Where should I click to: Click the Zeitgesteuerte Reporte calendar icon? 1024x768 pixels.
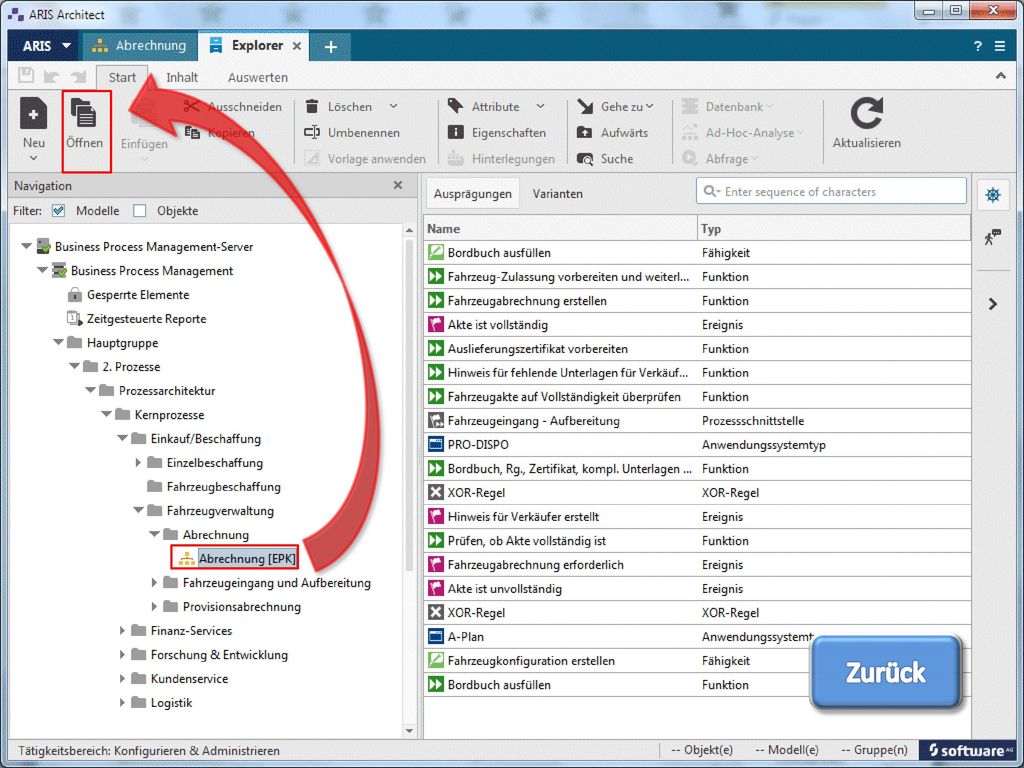coord(74,319)
